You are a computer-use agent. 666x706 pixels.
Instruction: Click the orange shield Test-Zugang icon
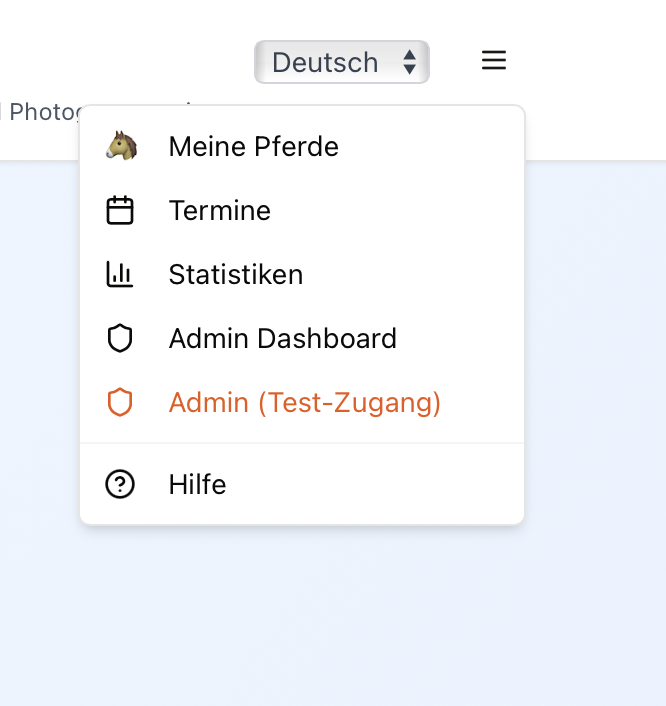(120, 403)
